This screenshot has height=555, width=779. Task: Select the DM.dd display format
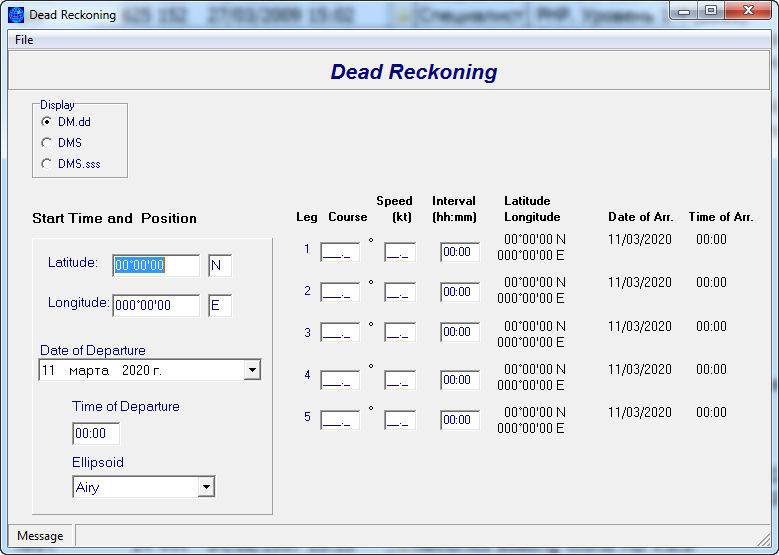[47, 122]
